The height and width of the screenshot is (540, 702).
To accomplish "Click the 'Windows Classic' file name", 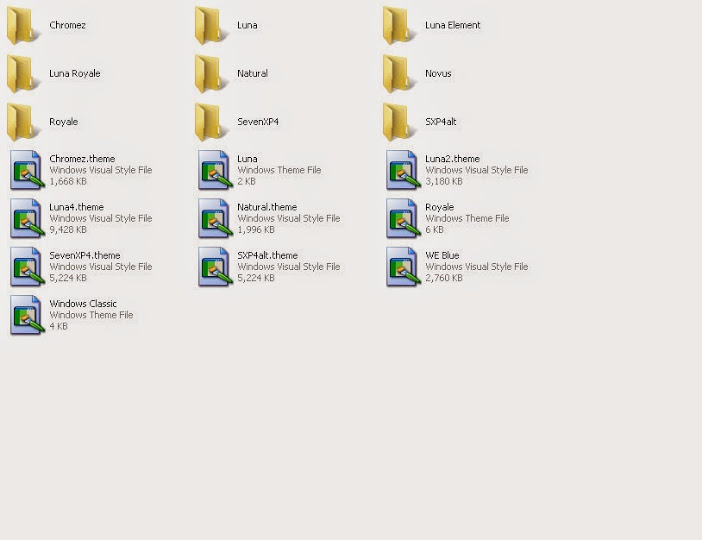I will point(83,304).
